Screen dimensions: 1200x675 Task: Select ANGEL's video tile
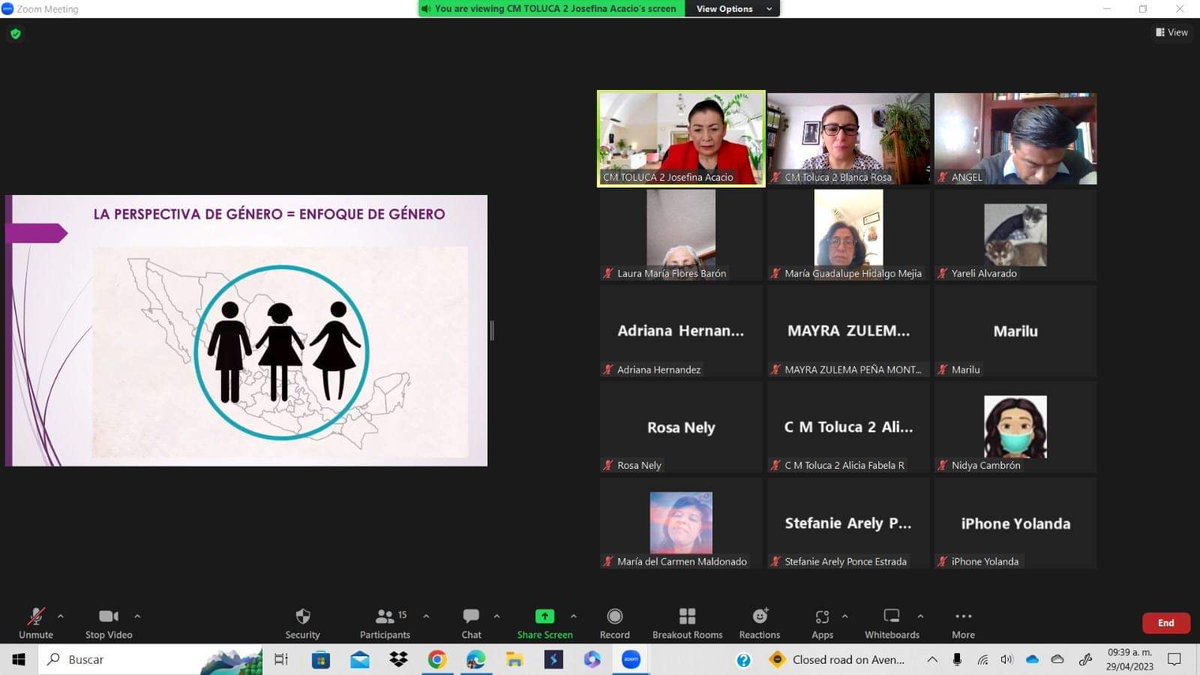(x=1015, y=139)
